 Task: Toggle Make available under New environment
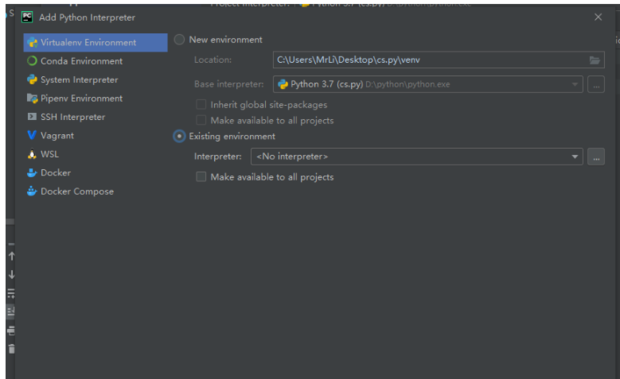[201, 120]
